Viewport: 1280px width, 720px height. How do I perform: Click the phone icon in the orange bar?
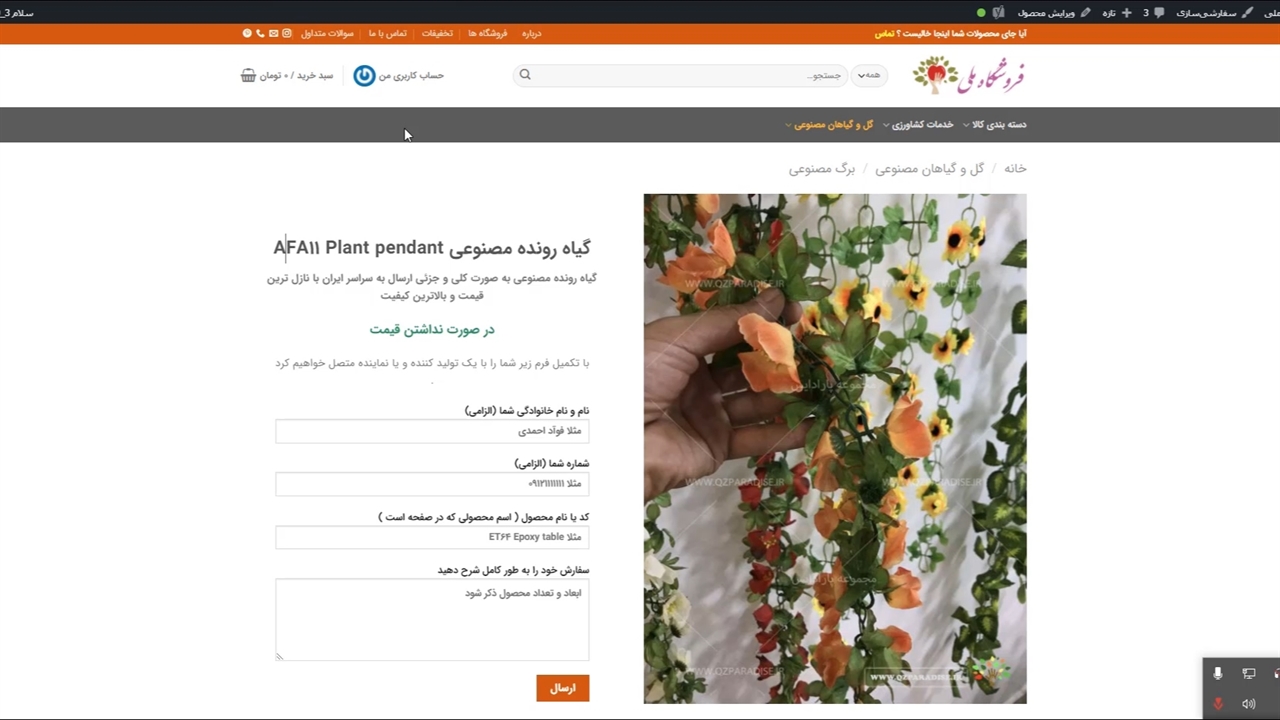click(x=260, y=33)
